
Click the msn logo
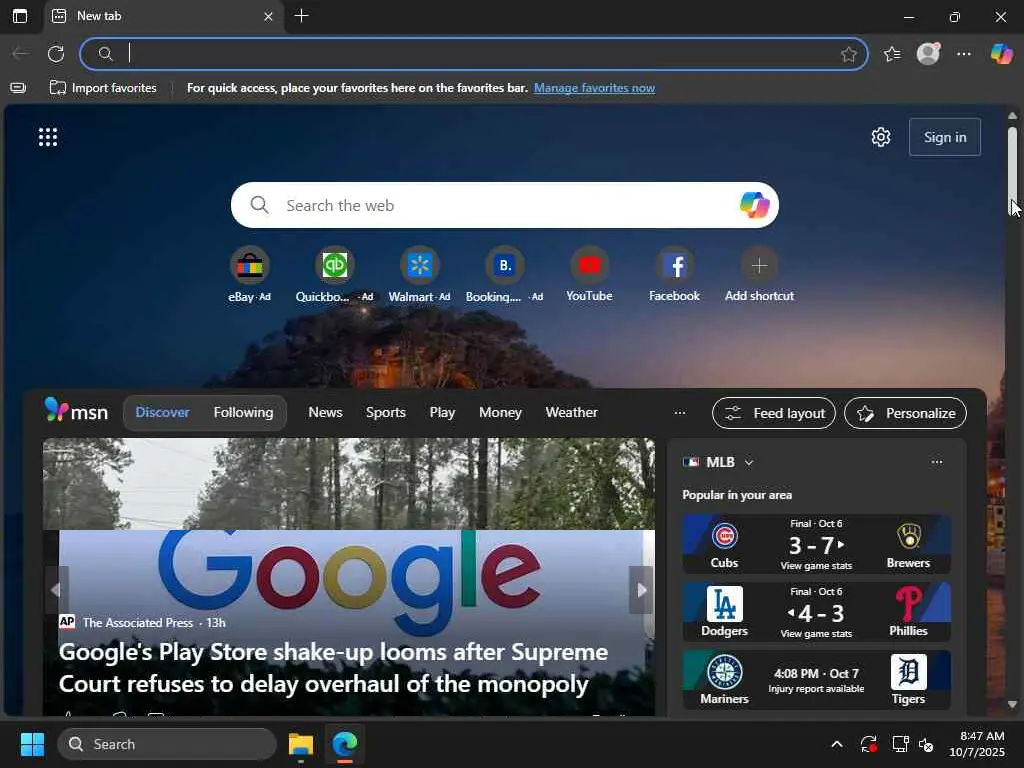click(x=76, y=411)
